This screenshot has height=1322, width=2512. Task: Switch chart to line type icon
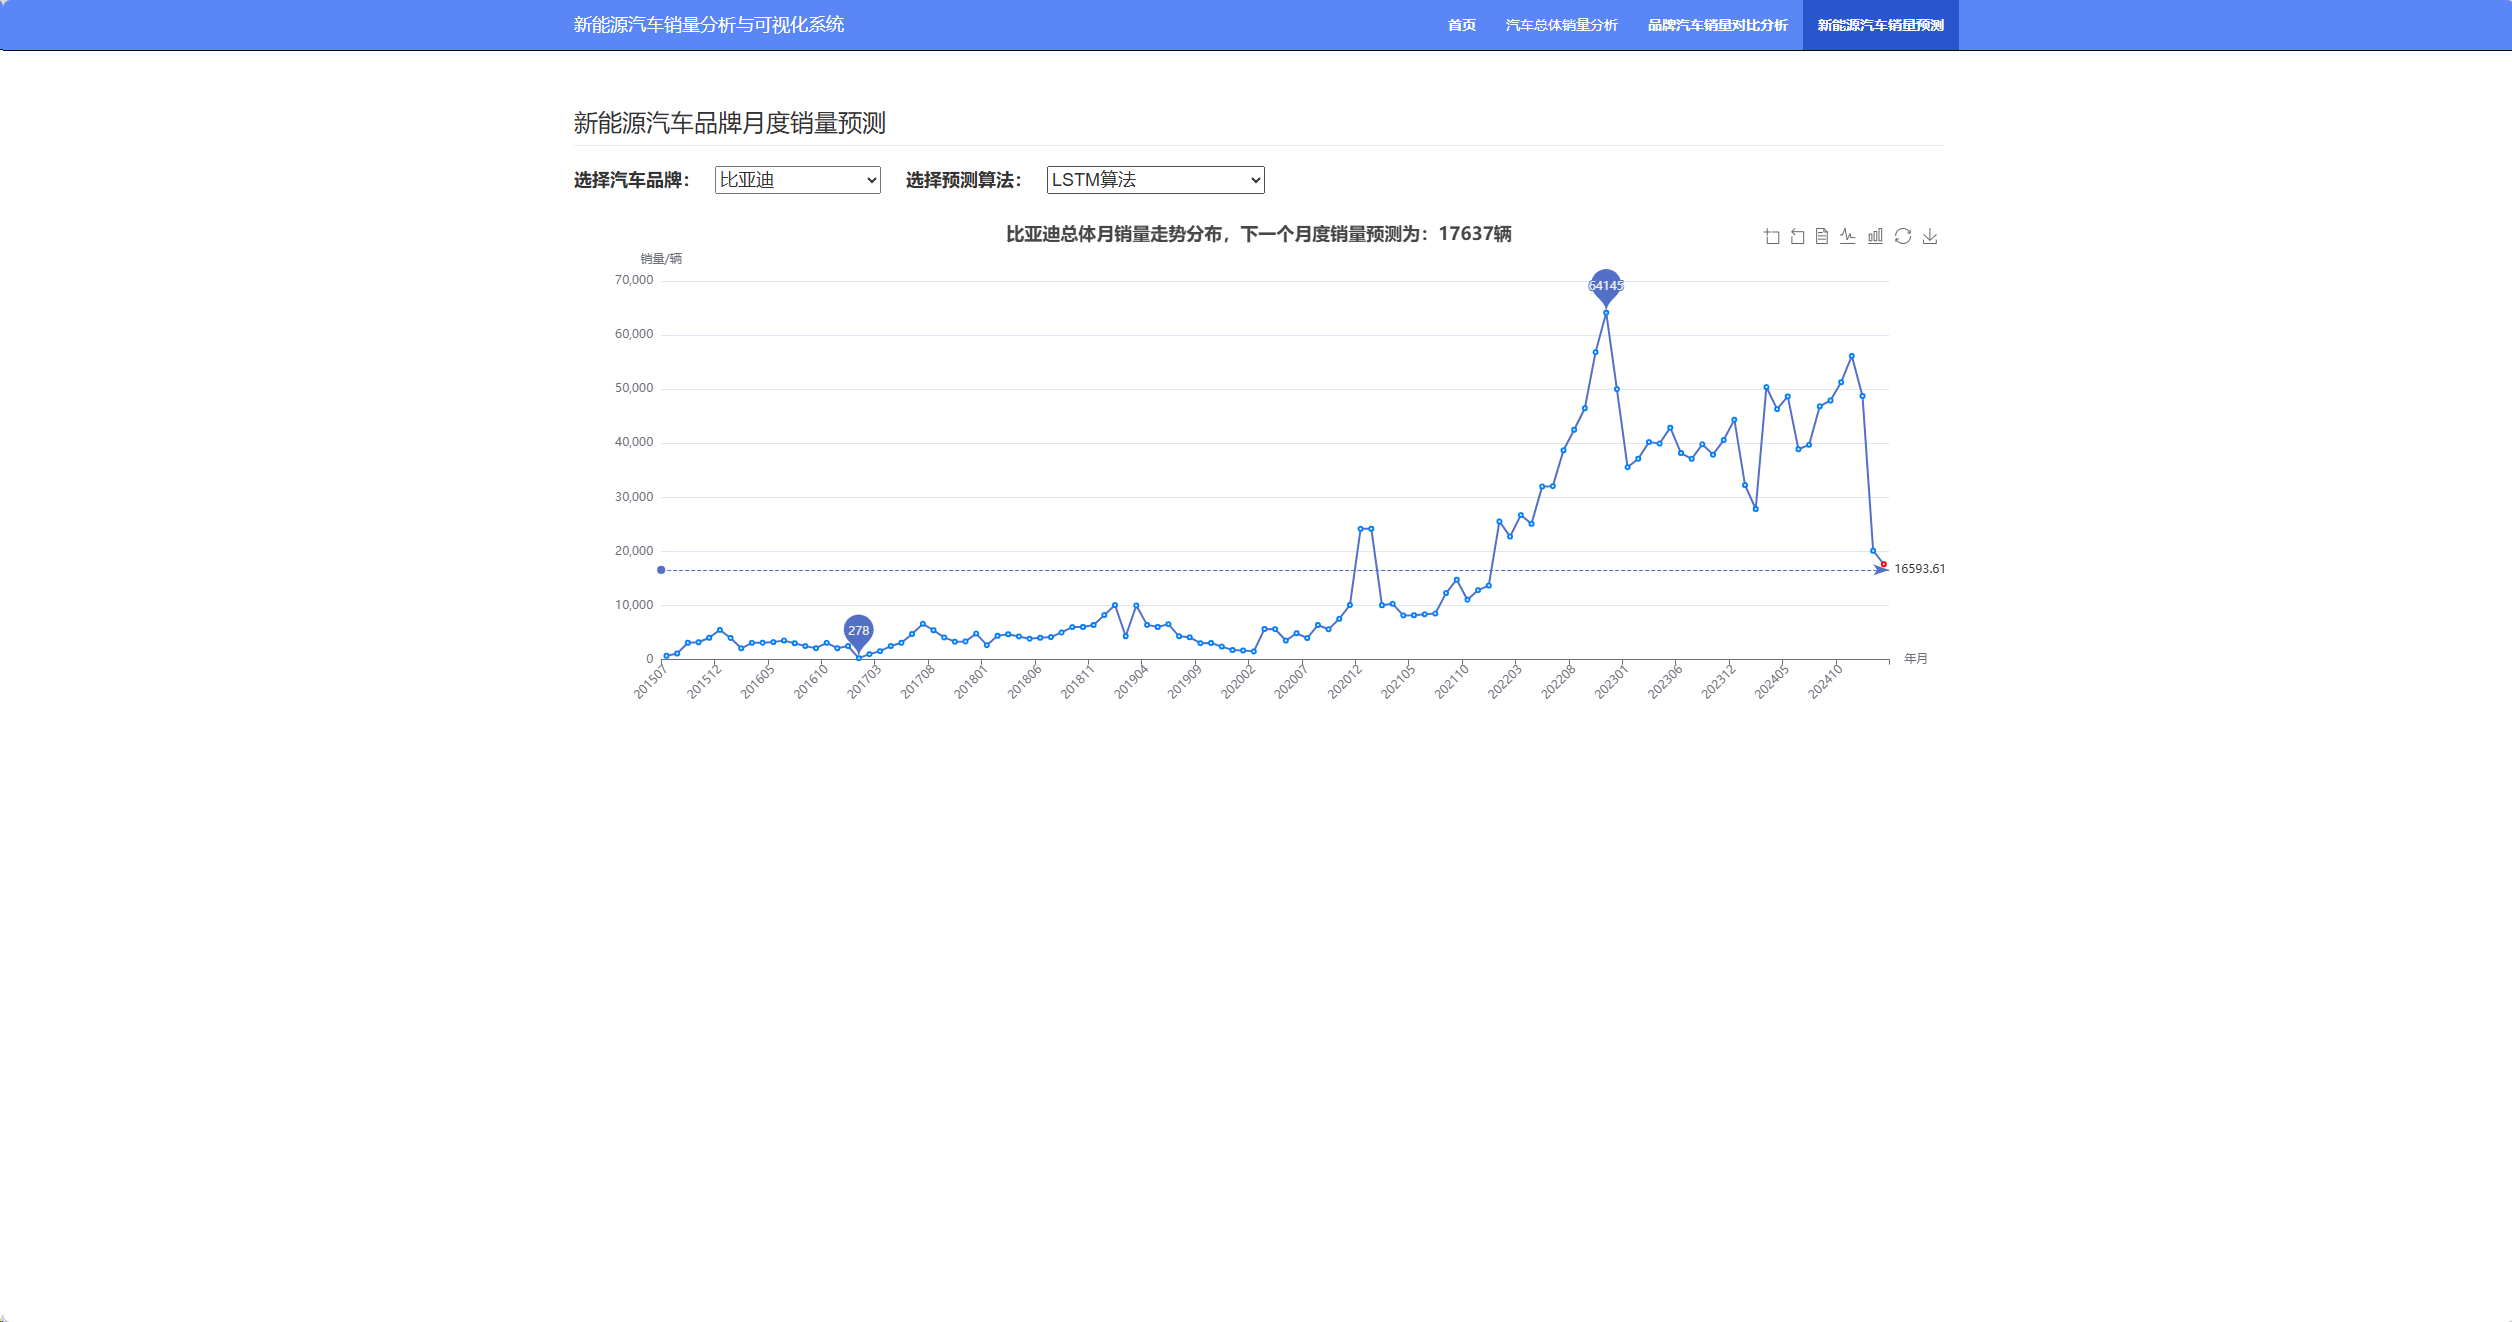(1848, 237)
